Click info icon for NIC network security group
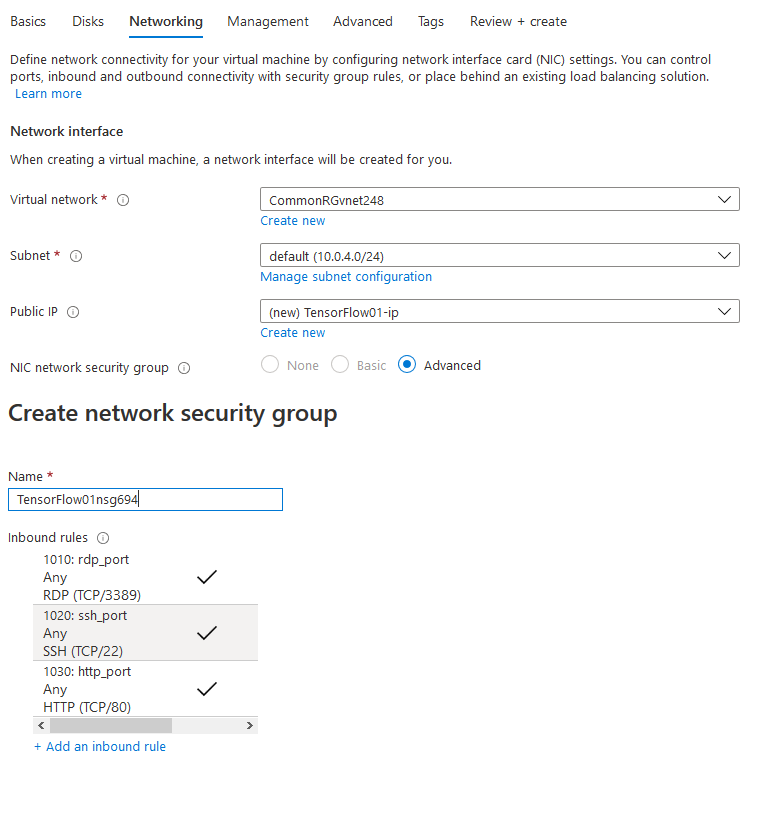Viewport: 778px width, 836px height. (184, 368)
